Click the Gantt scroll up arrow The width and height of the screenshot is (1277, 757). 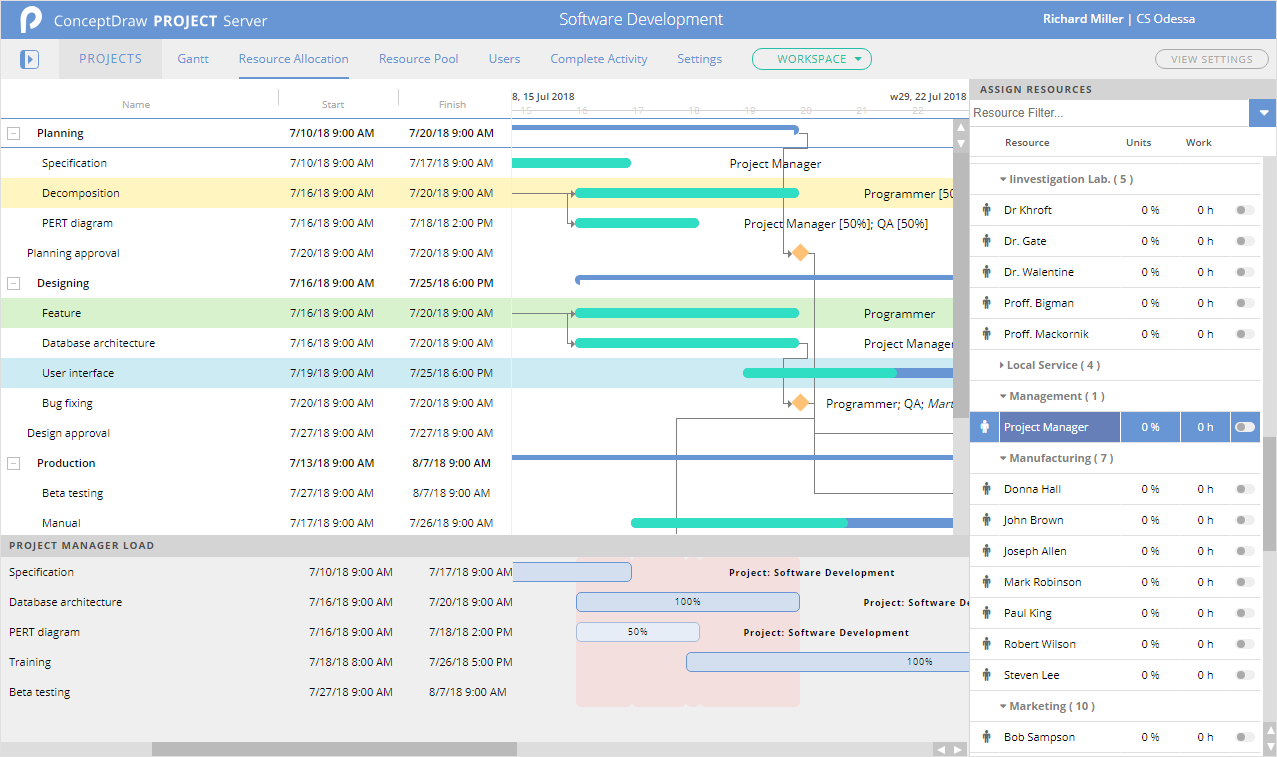tap(961, 128)
